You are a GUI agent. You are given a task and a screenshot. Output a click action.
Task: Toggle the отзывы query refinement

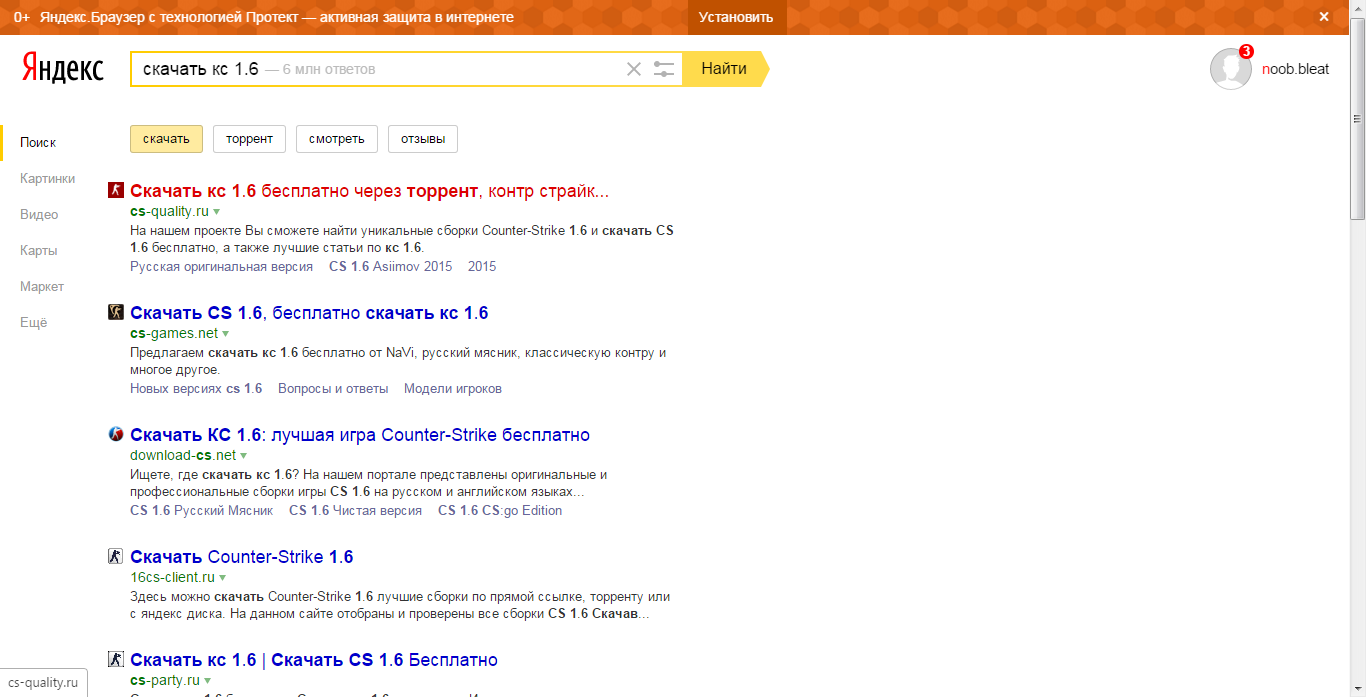point(423,139)
